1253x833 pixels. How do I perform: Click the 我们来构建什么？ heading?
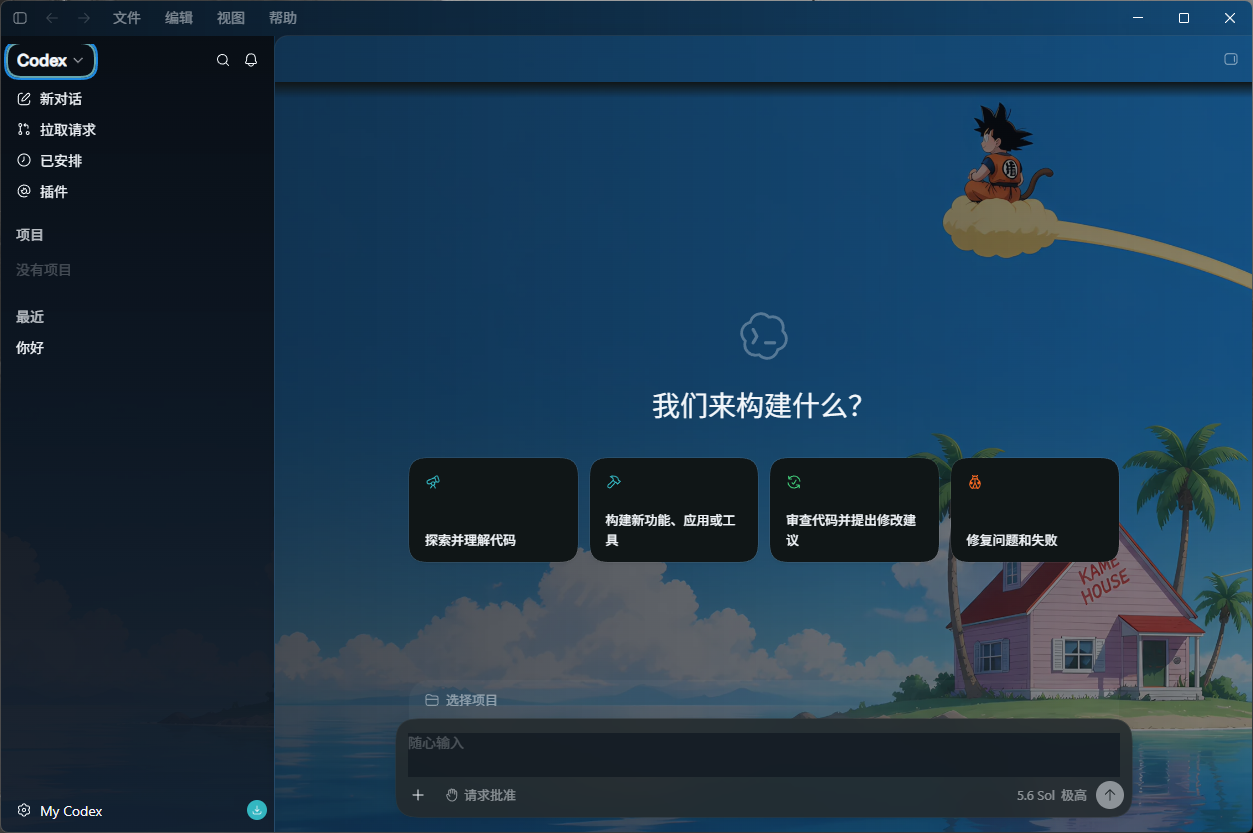(x=758, y=407)
